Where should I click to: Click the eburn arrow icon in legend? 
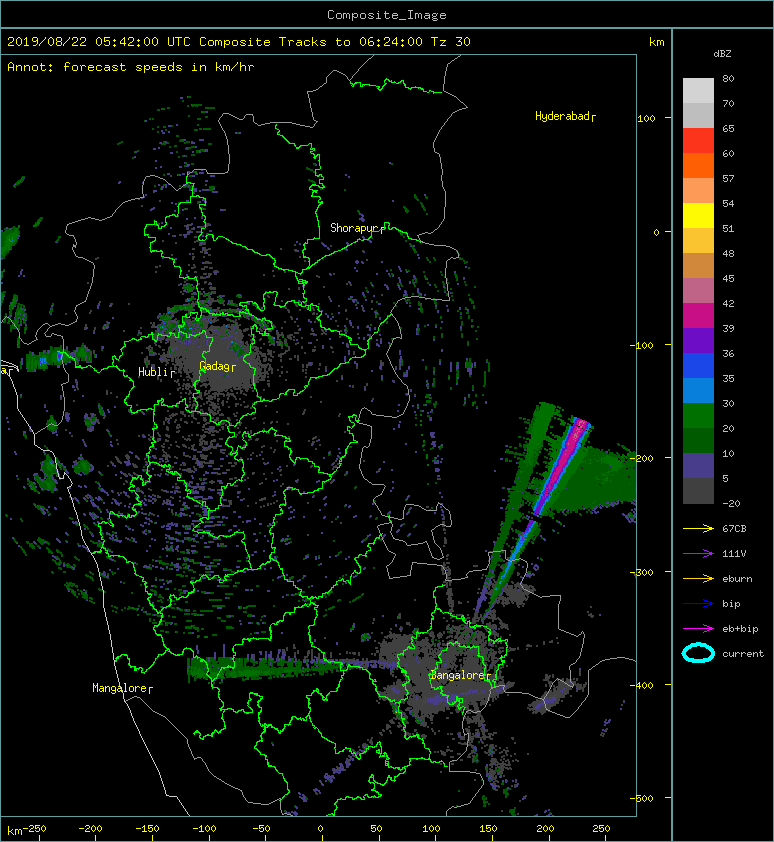pyautogui.click(x=698, y=578)
